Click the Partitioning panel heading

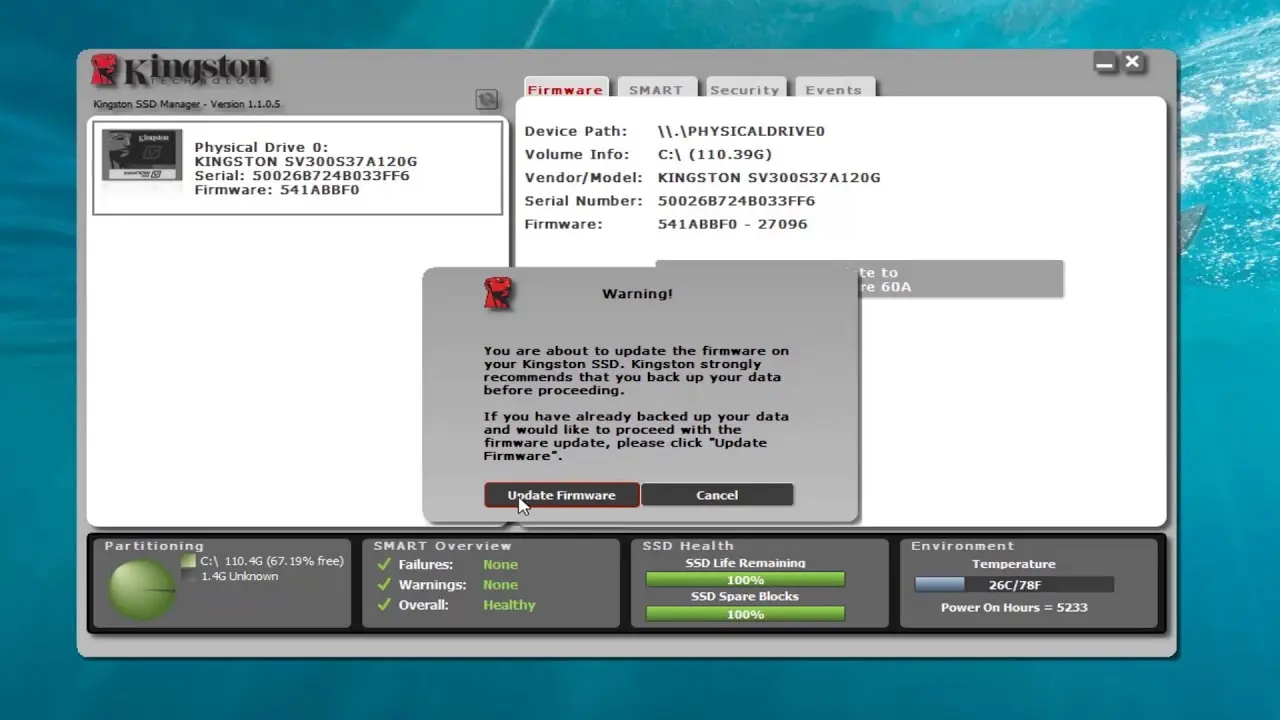click(154, 546)
